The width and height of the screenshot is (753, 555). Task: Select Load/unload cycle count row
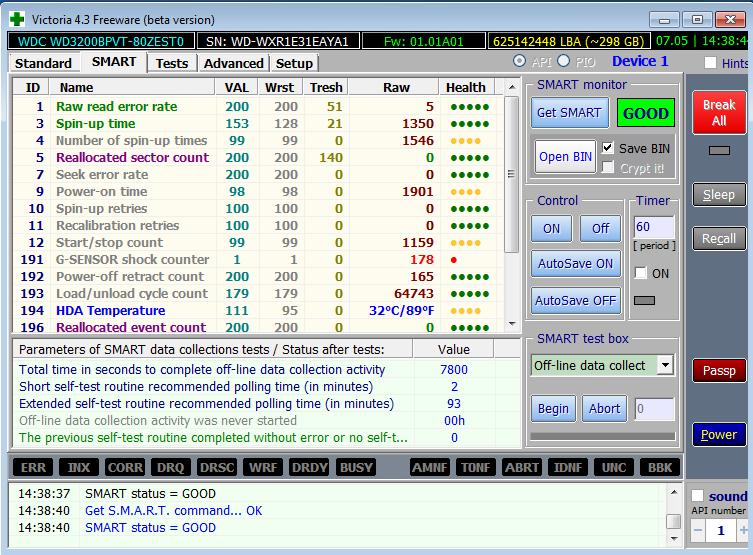pos(258,293)
